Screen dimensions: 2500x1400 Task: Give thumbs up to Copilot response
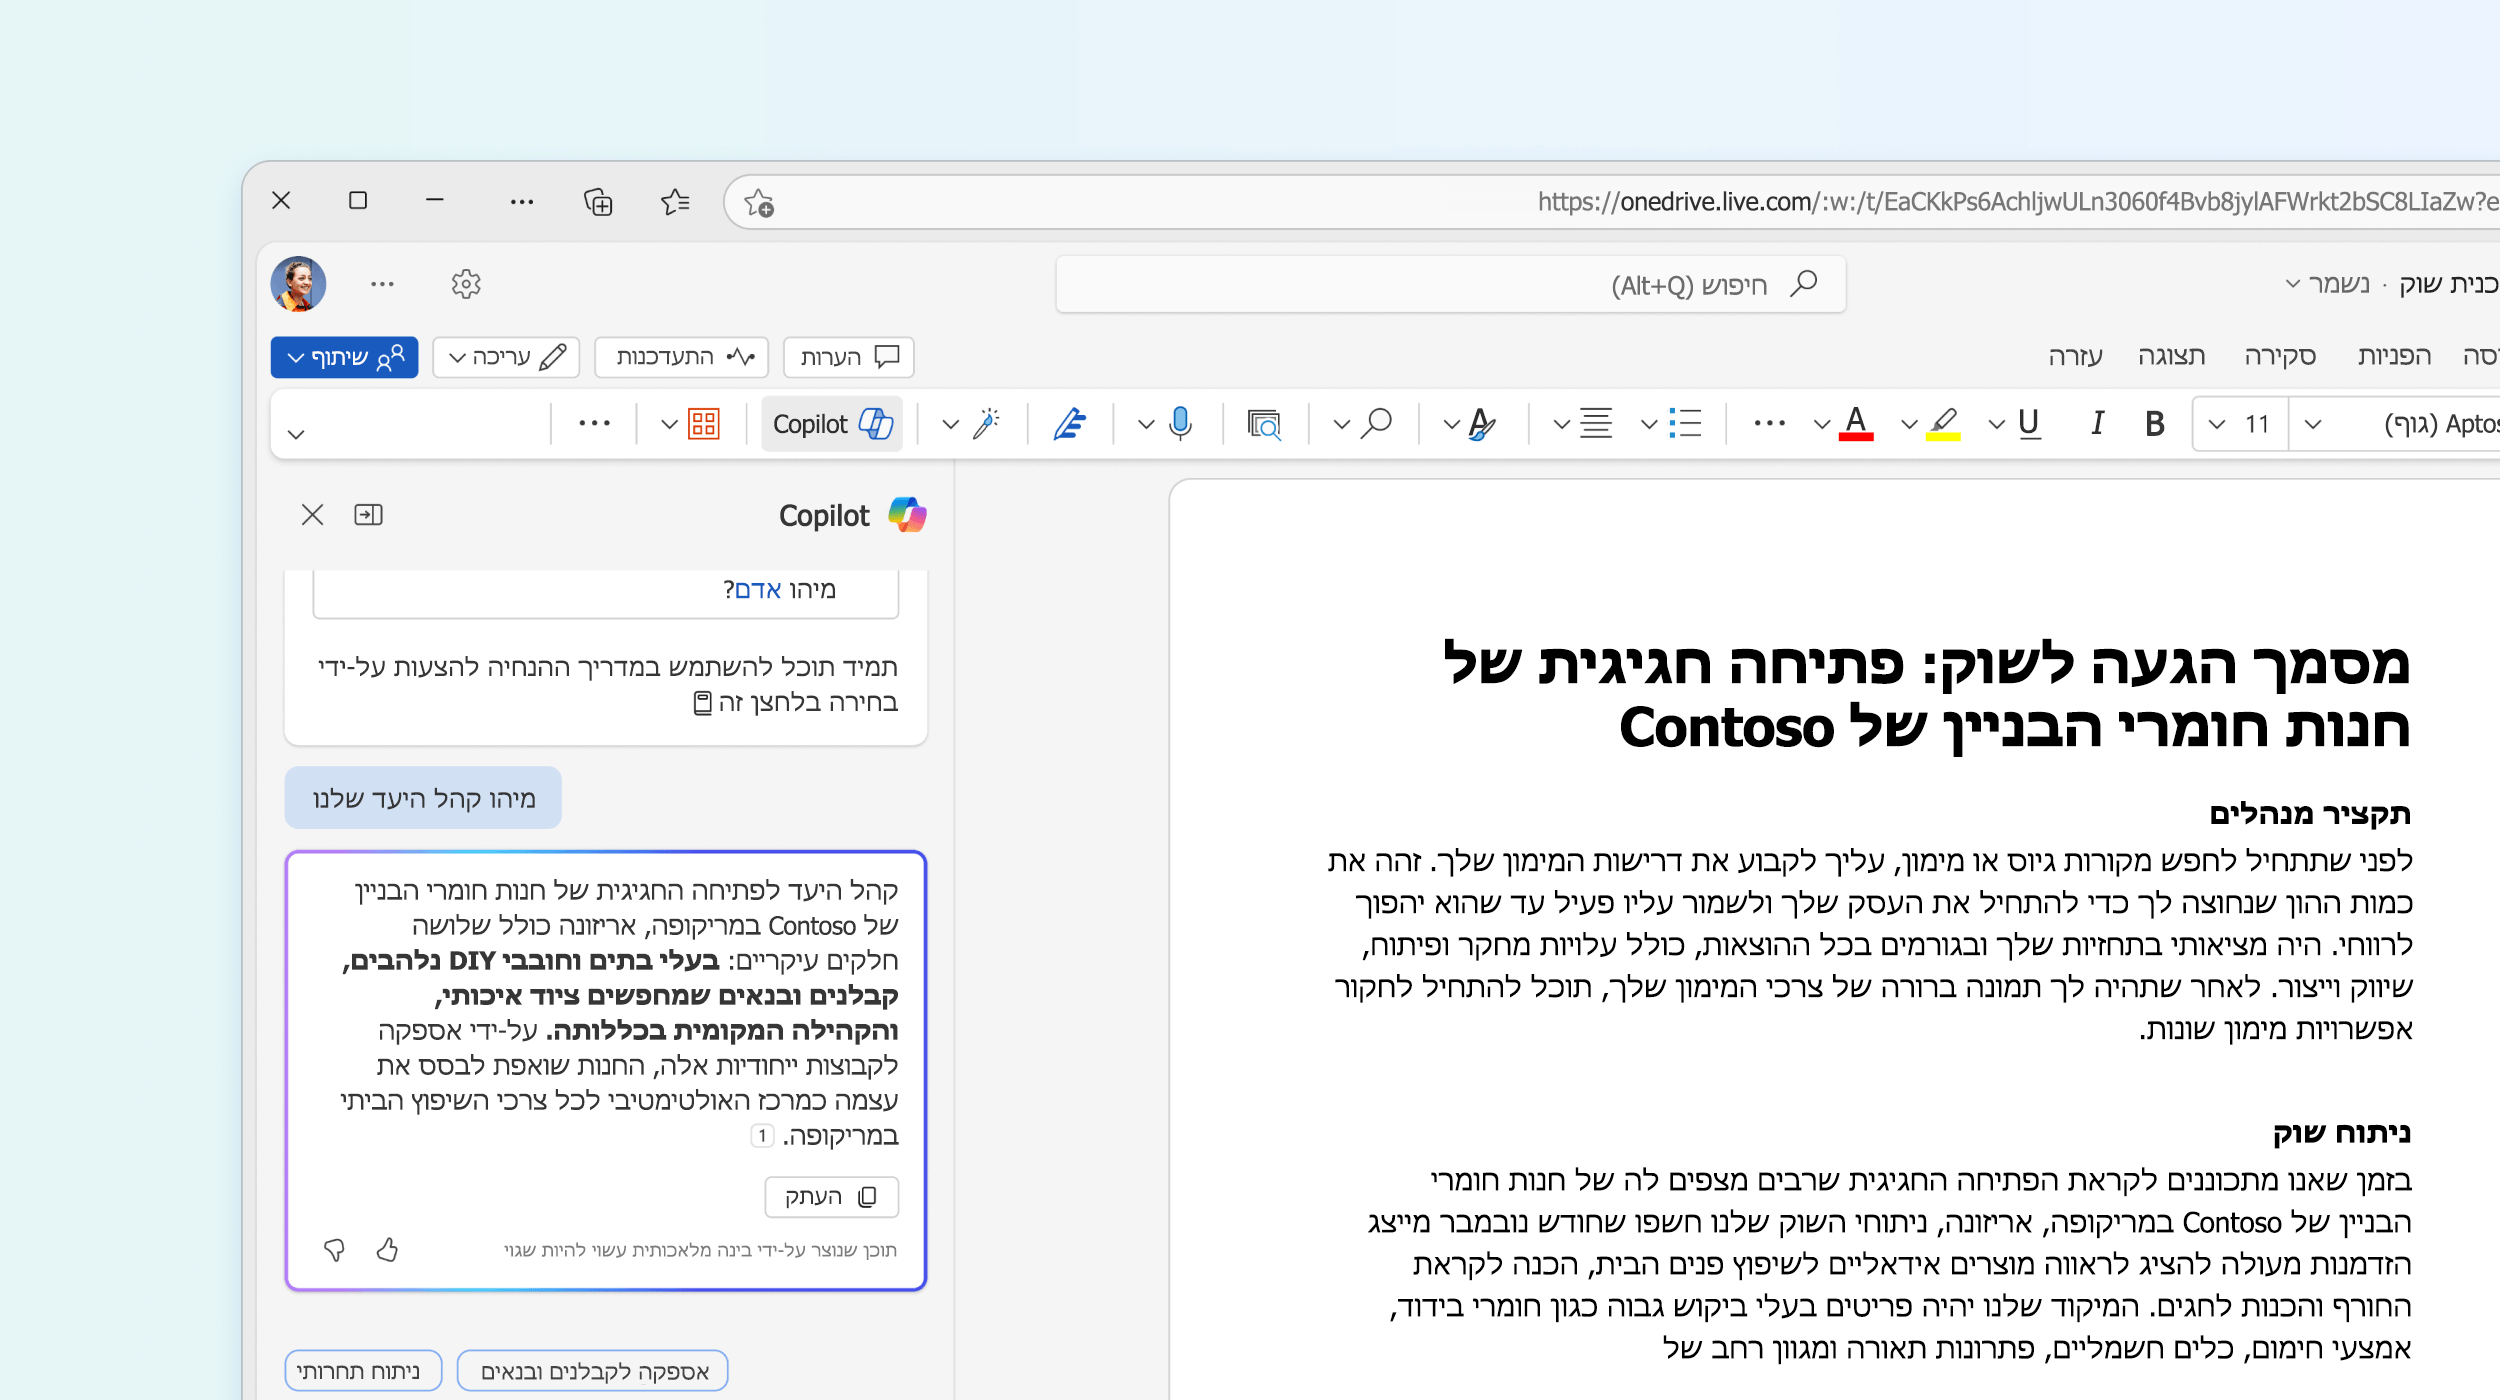coord(387,1250)
